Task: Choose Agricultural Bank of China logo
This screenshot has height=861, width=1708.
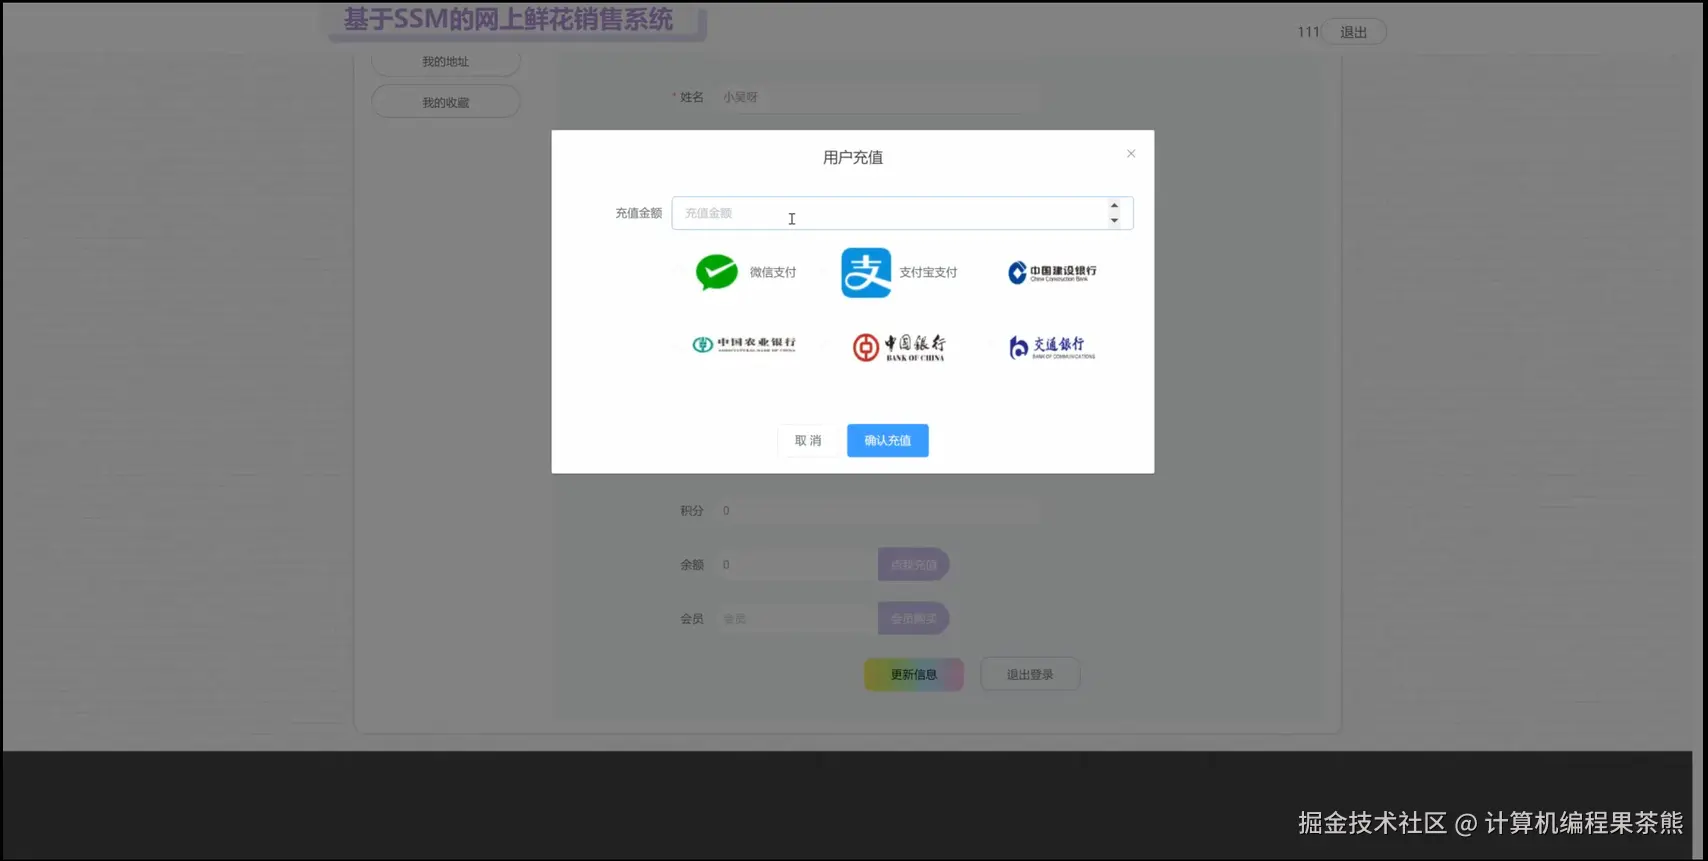Action: (x=744, y=344)
